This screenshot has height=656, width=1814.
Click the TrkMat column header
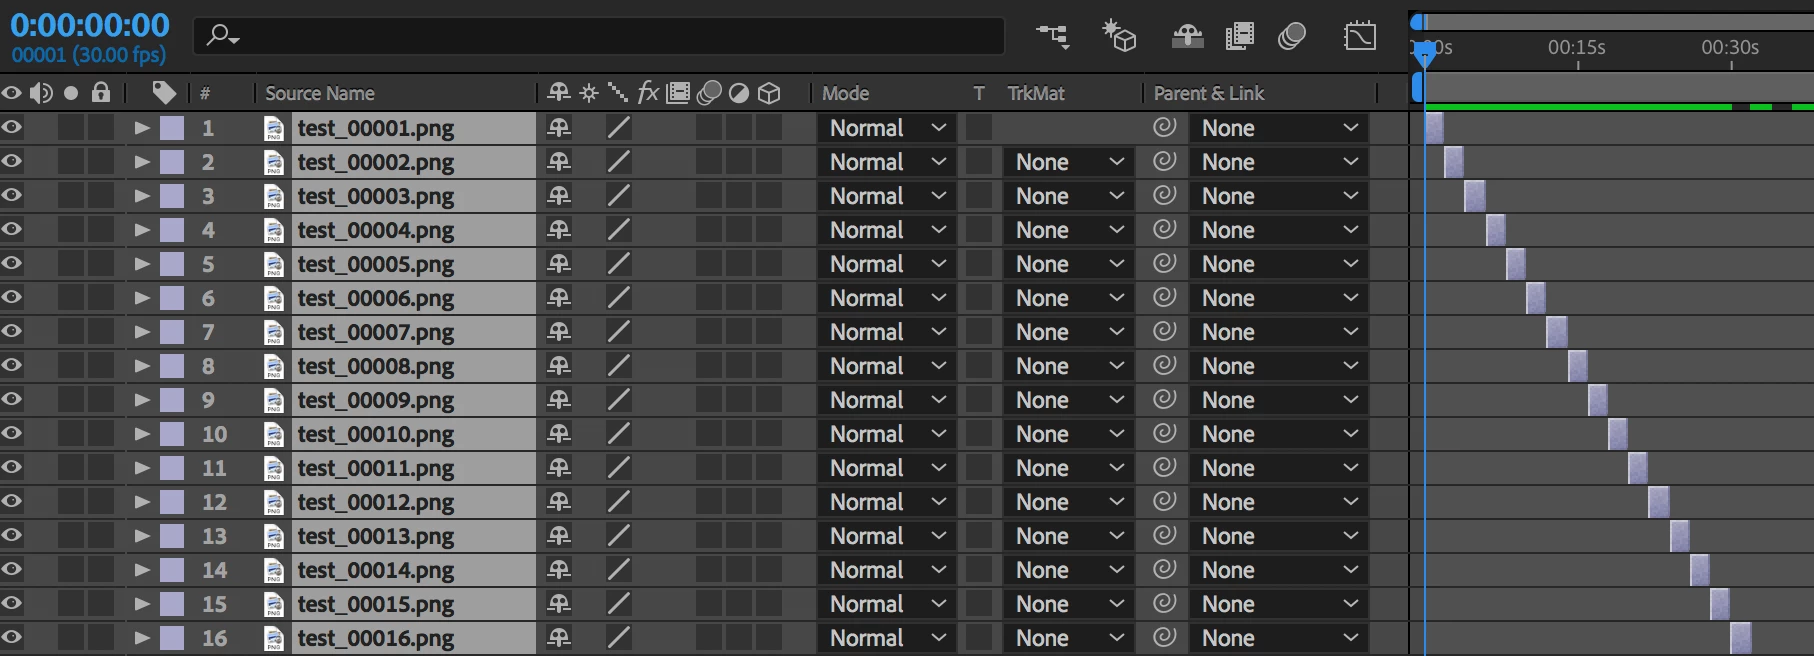1036,93
